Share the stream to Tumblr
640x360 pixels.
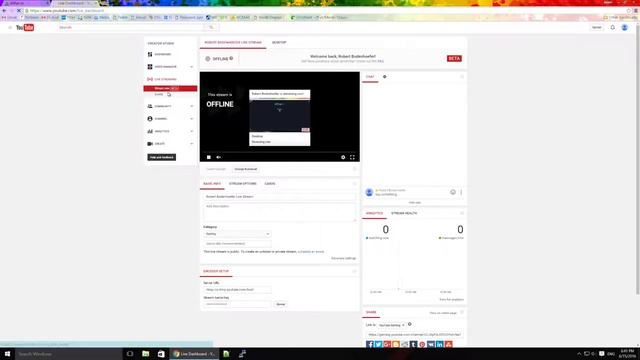click(413, 344)
